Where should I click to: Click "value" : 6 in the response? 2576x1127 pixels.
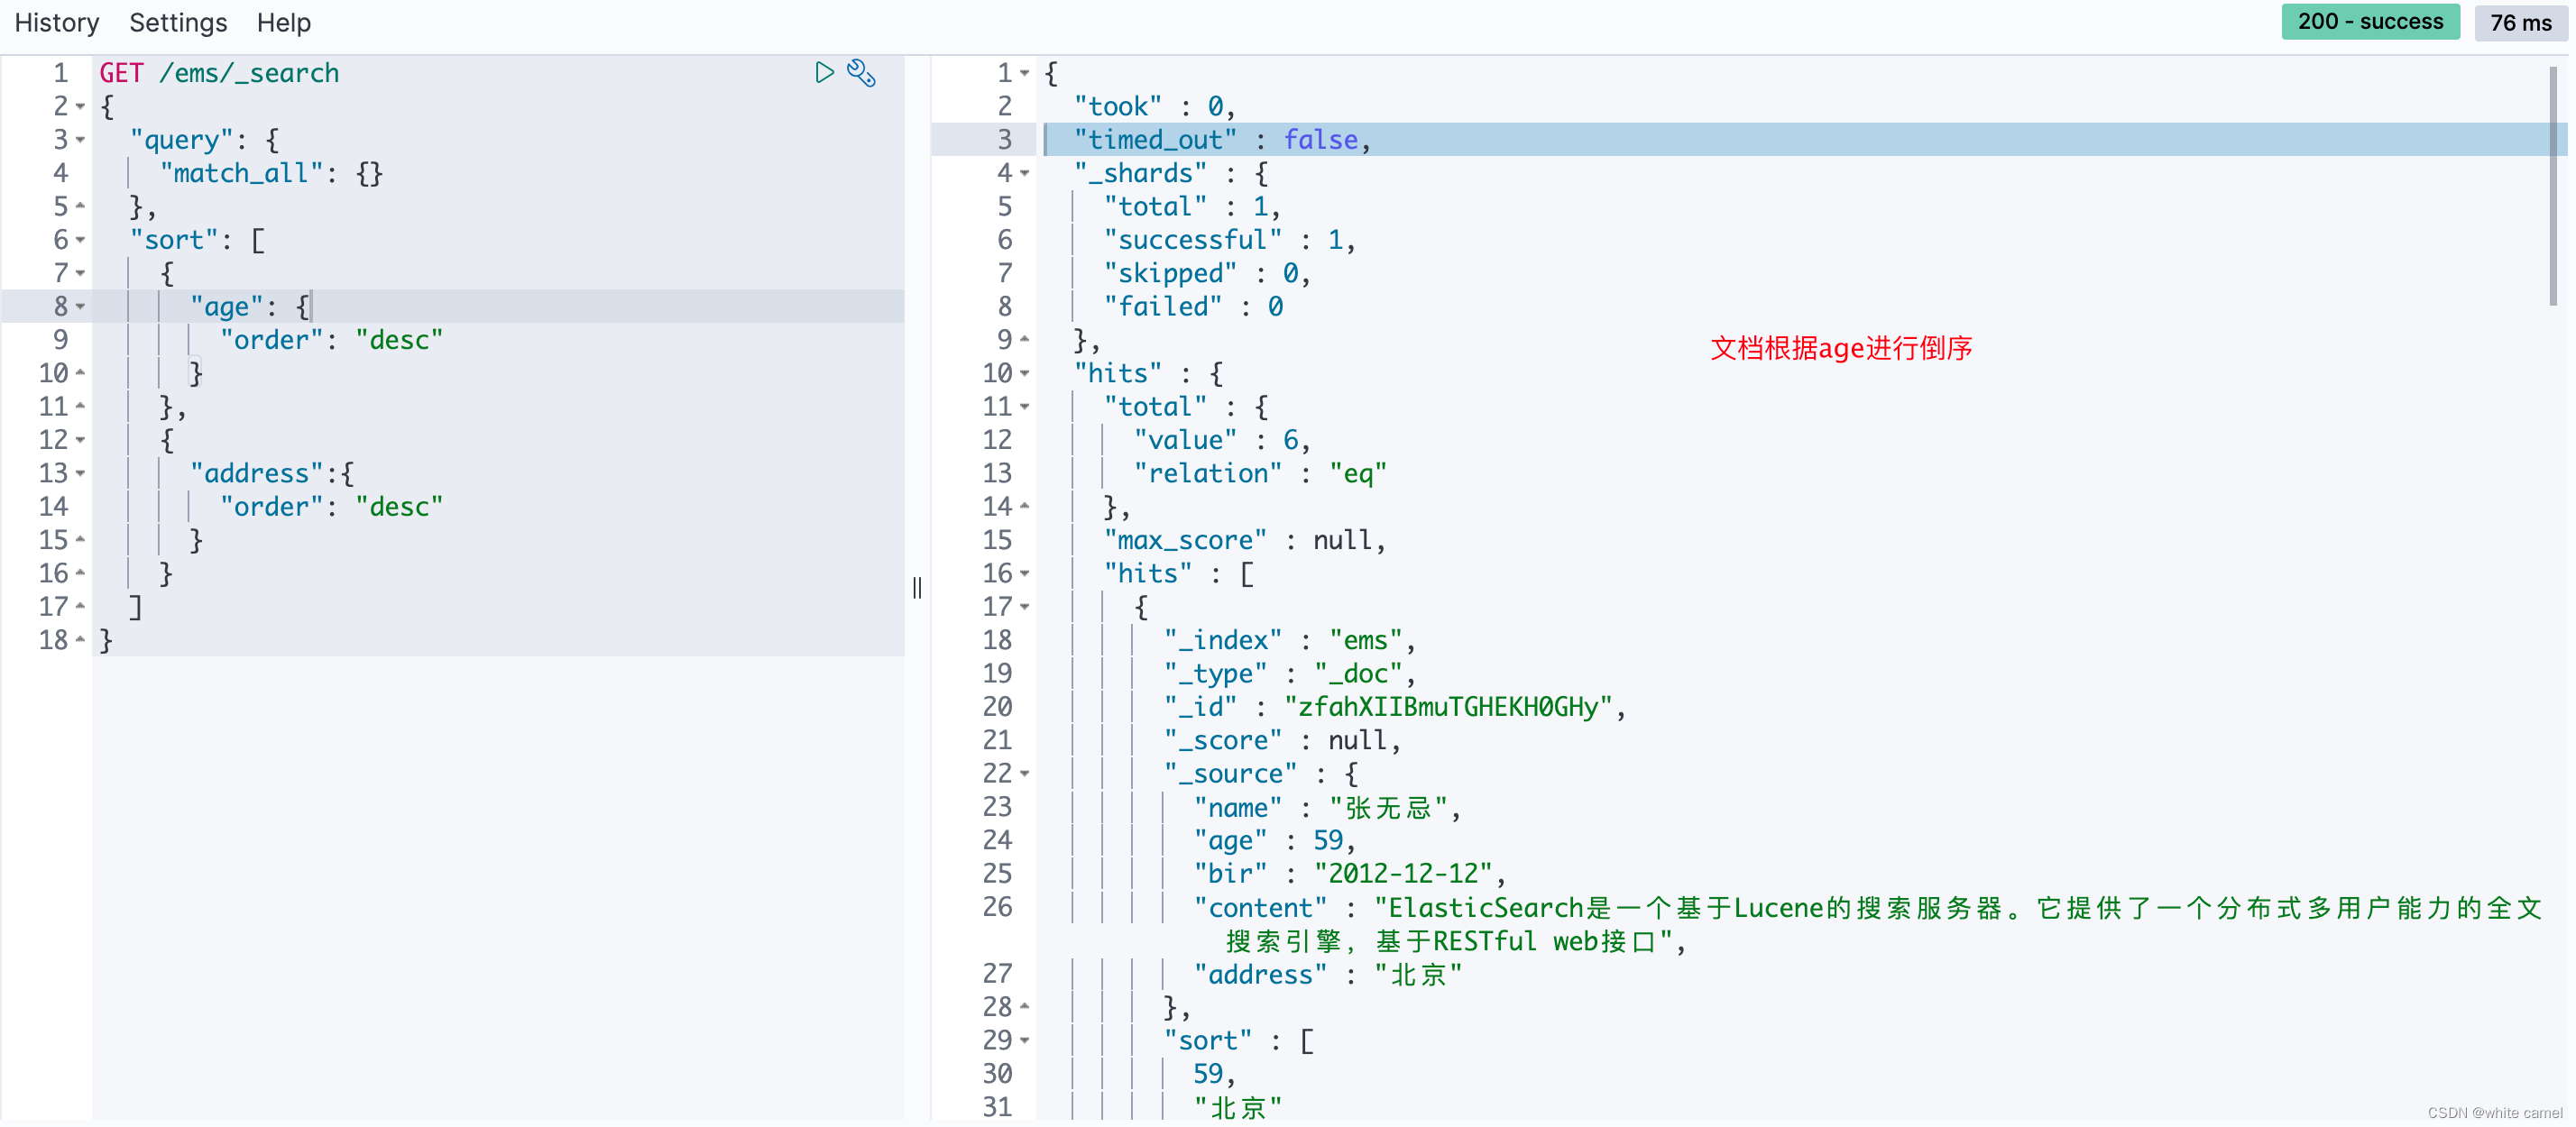click(1222, 440)
